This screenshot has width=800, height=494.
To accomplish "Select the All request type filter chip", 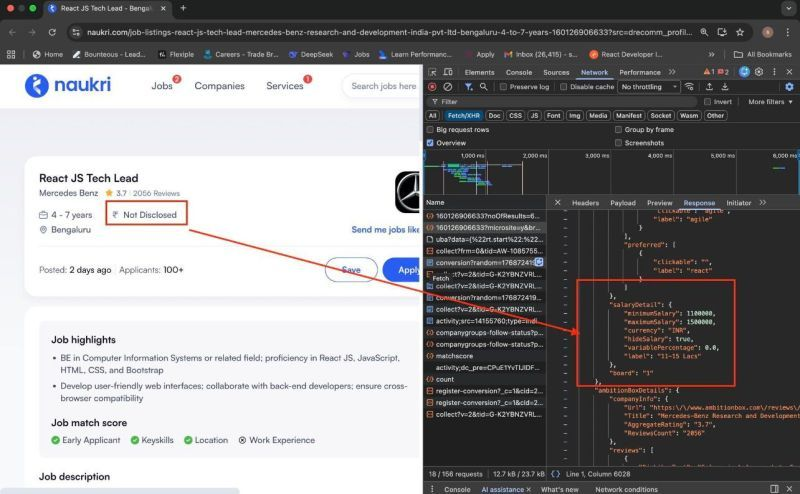I will click(433, 116).
